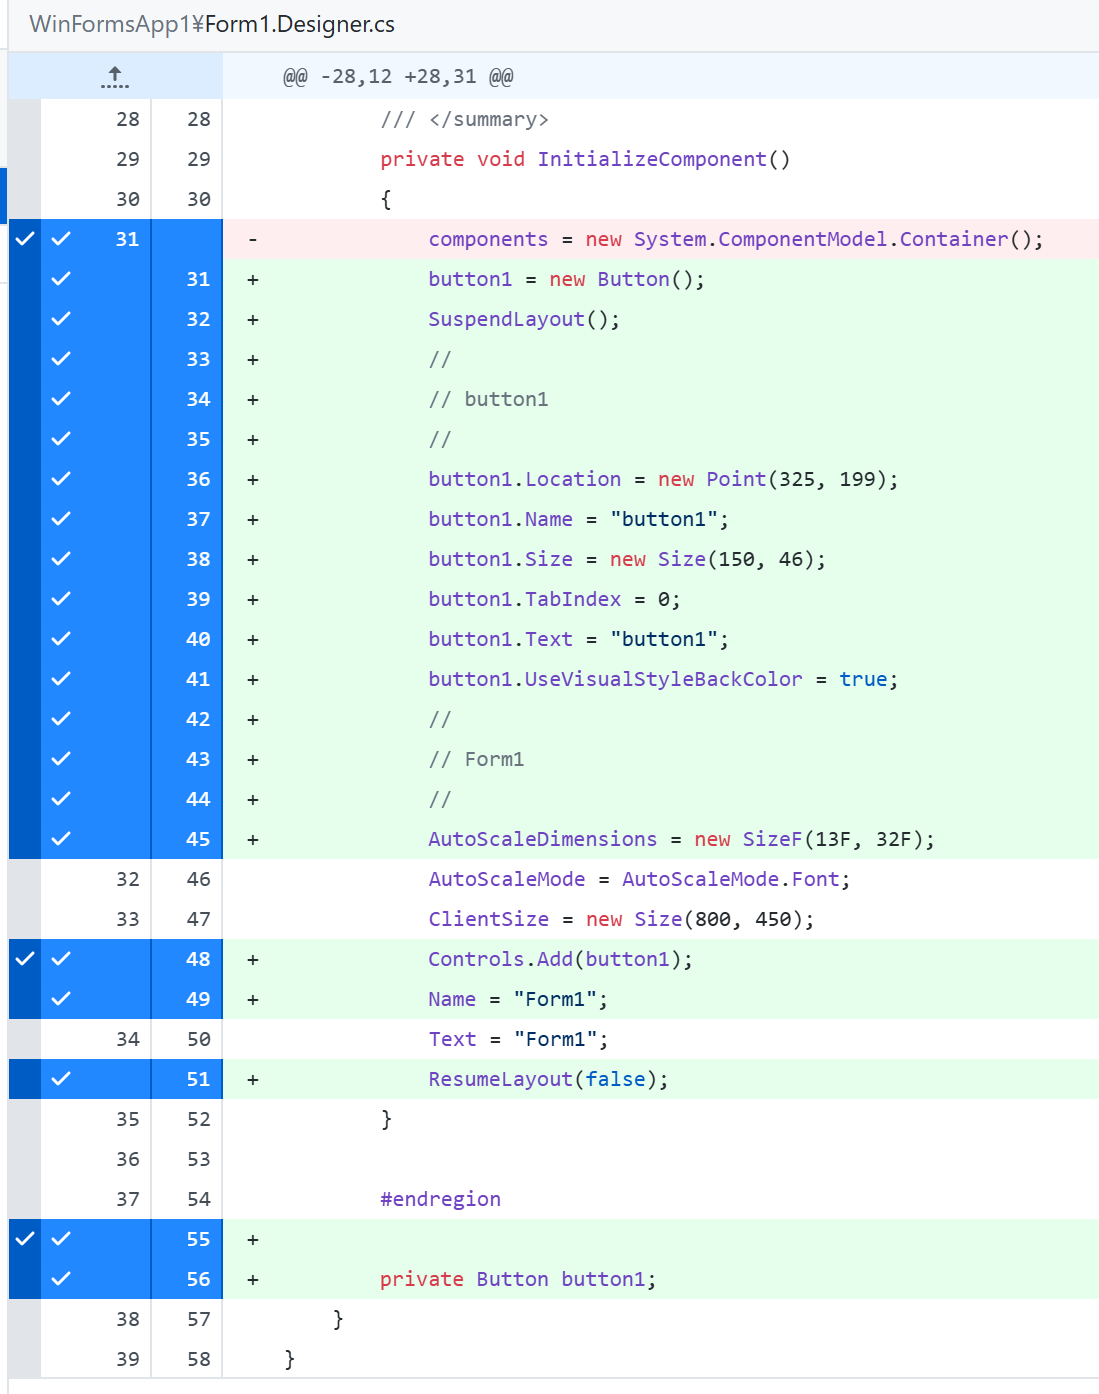Screen dimensions: 1099x1394
Task: Click new line number 47 in gutter
Action: (199, 919)
